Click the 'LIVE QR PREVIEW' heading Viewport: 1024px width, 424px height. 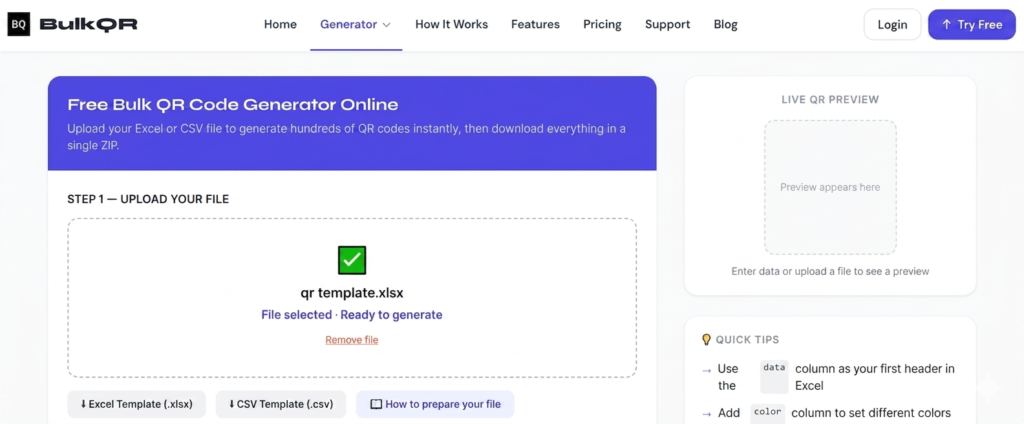830,100
